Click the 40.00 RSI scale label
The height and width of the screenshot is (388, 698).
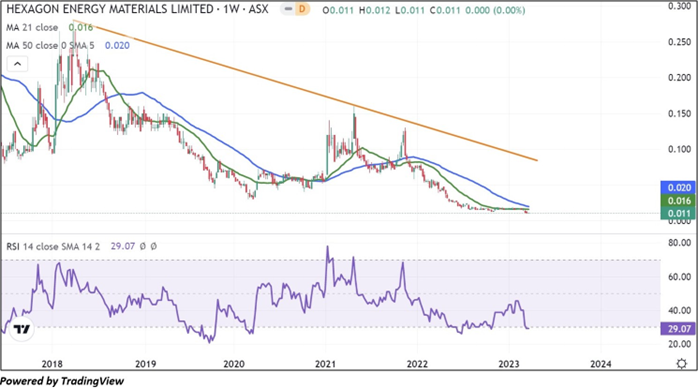[x=679, y=311]
